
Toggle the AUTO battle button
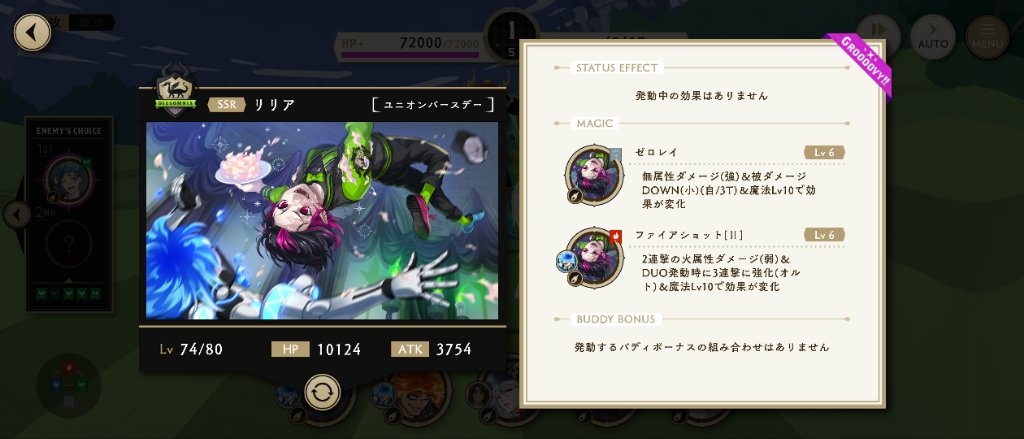(933, 37)
